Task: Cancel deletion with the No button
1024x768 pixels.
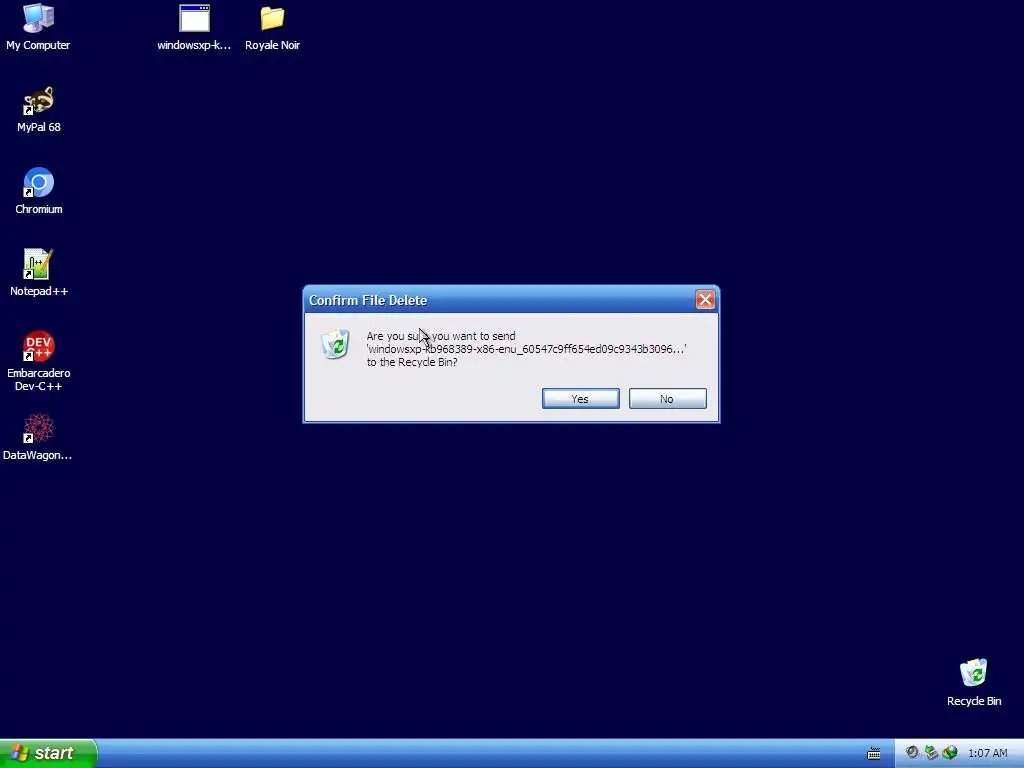Action: click(667, 398)
